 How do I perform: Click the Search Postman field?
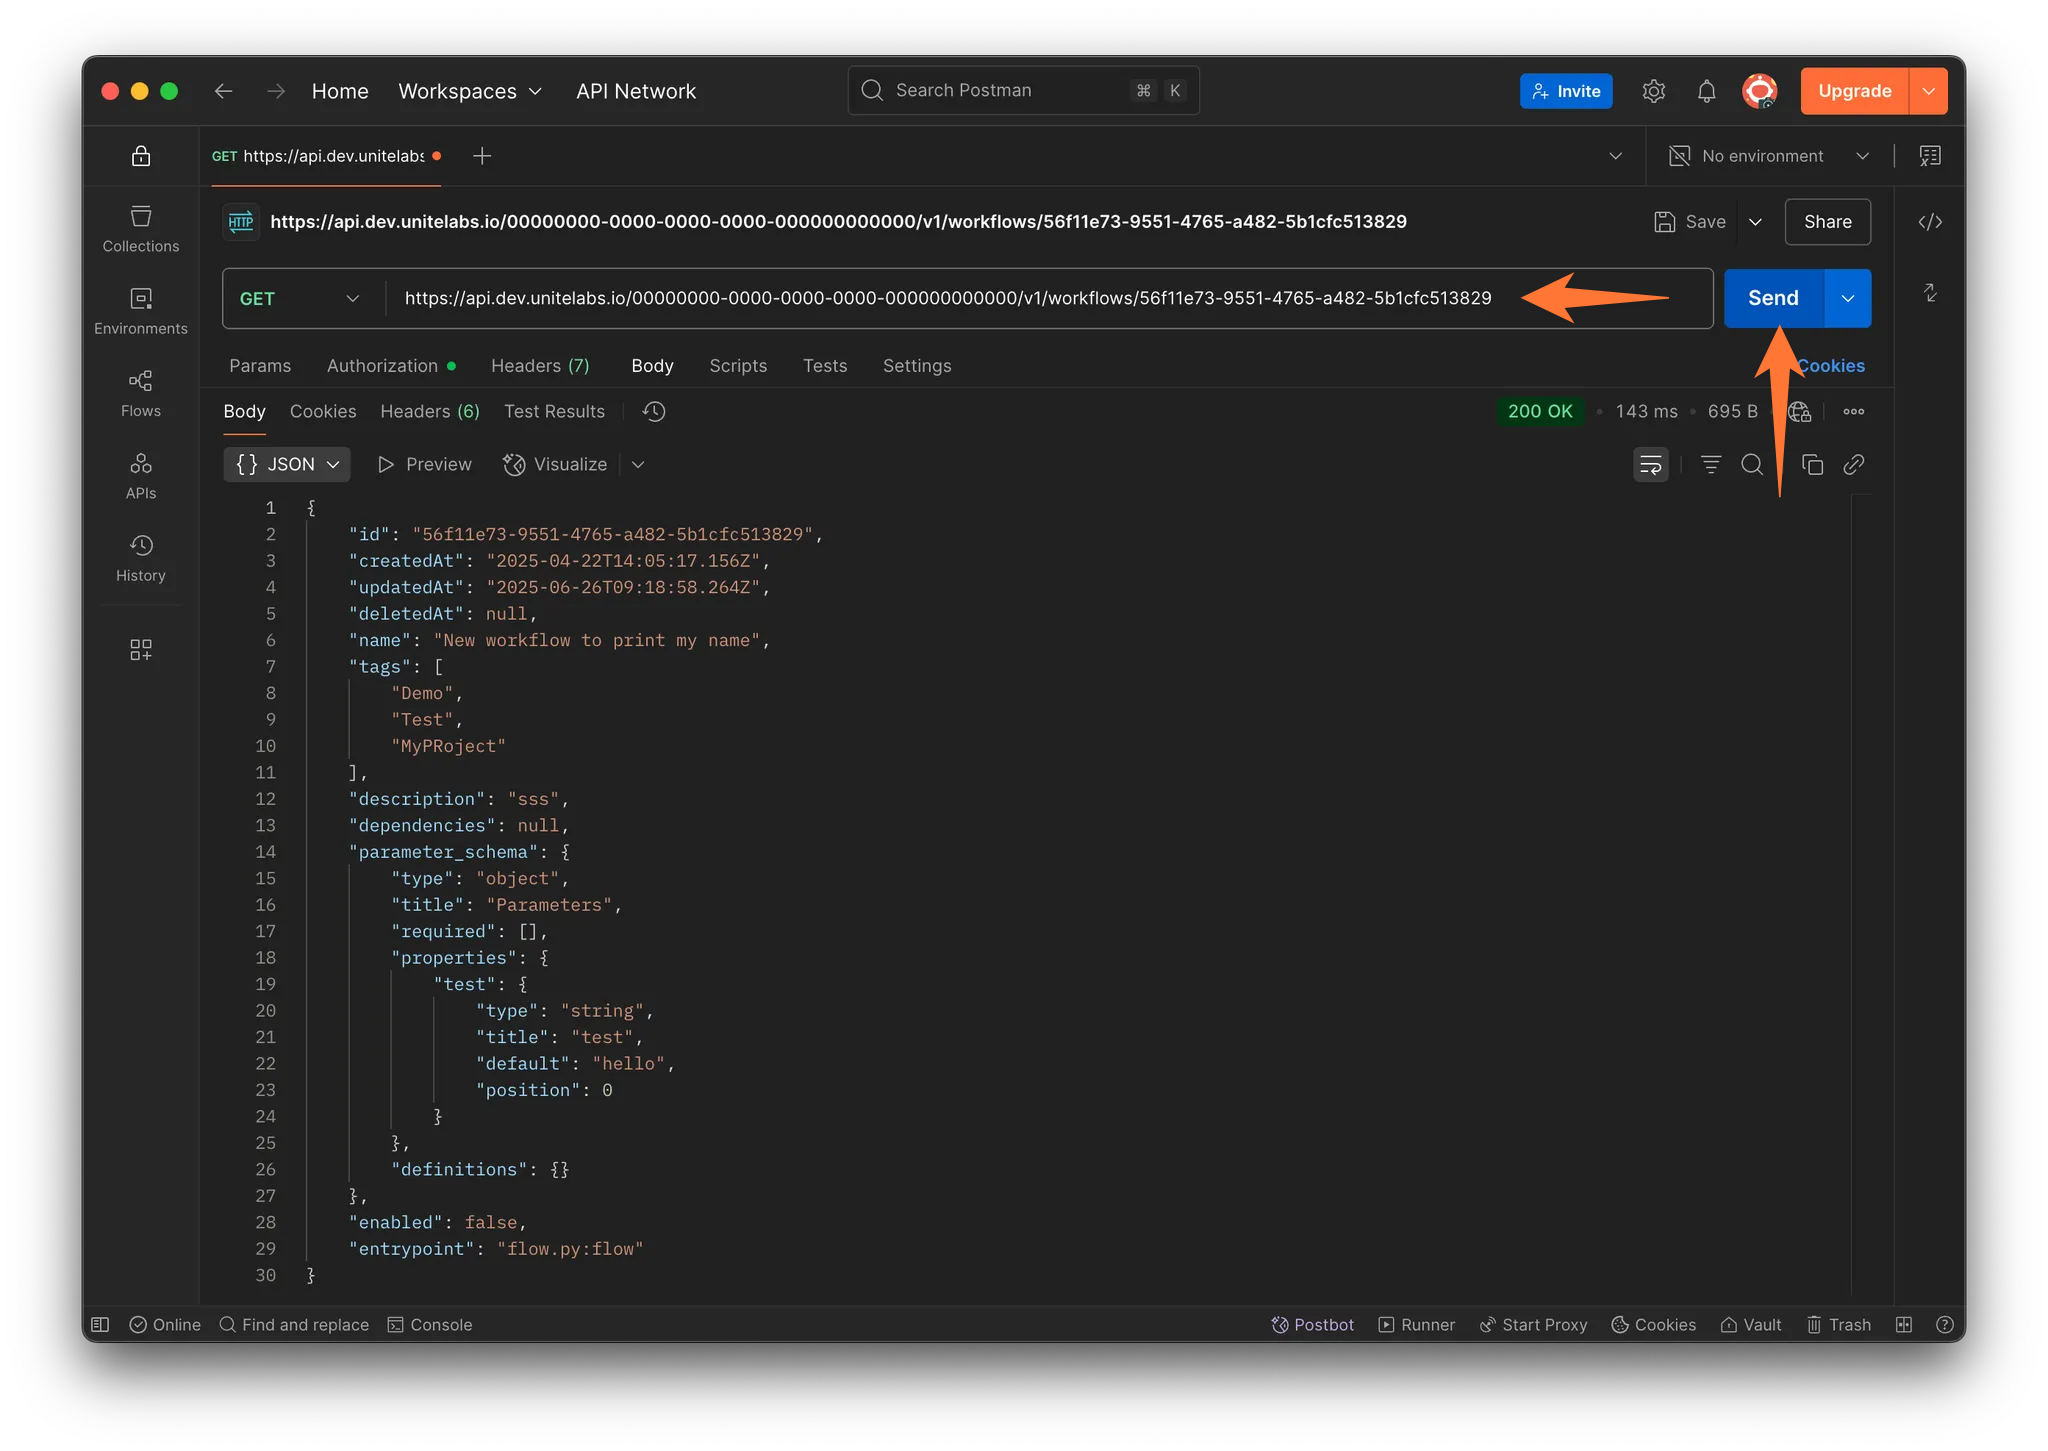1023,91
